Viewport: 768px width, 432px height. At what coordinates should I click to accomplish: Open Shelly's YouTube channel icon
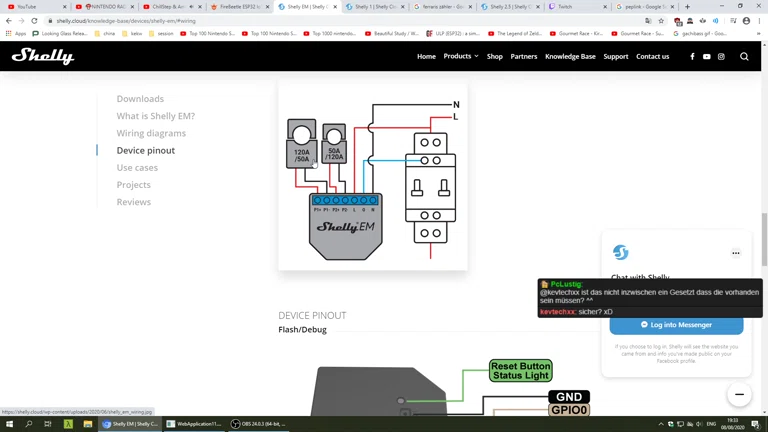706,57
